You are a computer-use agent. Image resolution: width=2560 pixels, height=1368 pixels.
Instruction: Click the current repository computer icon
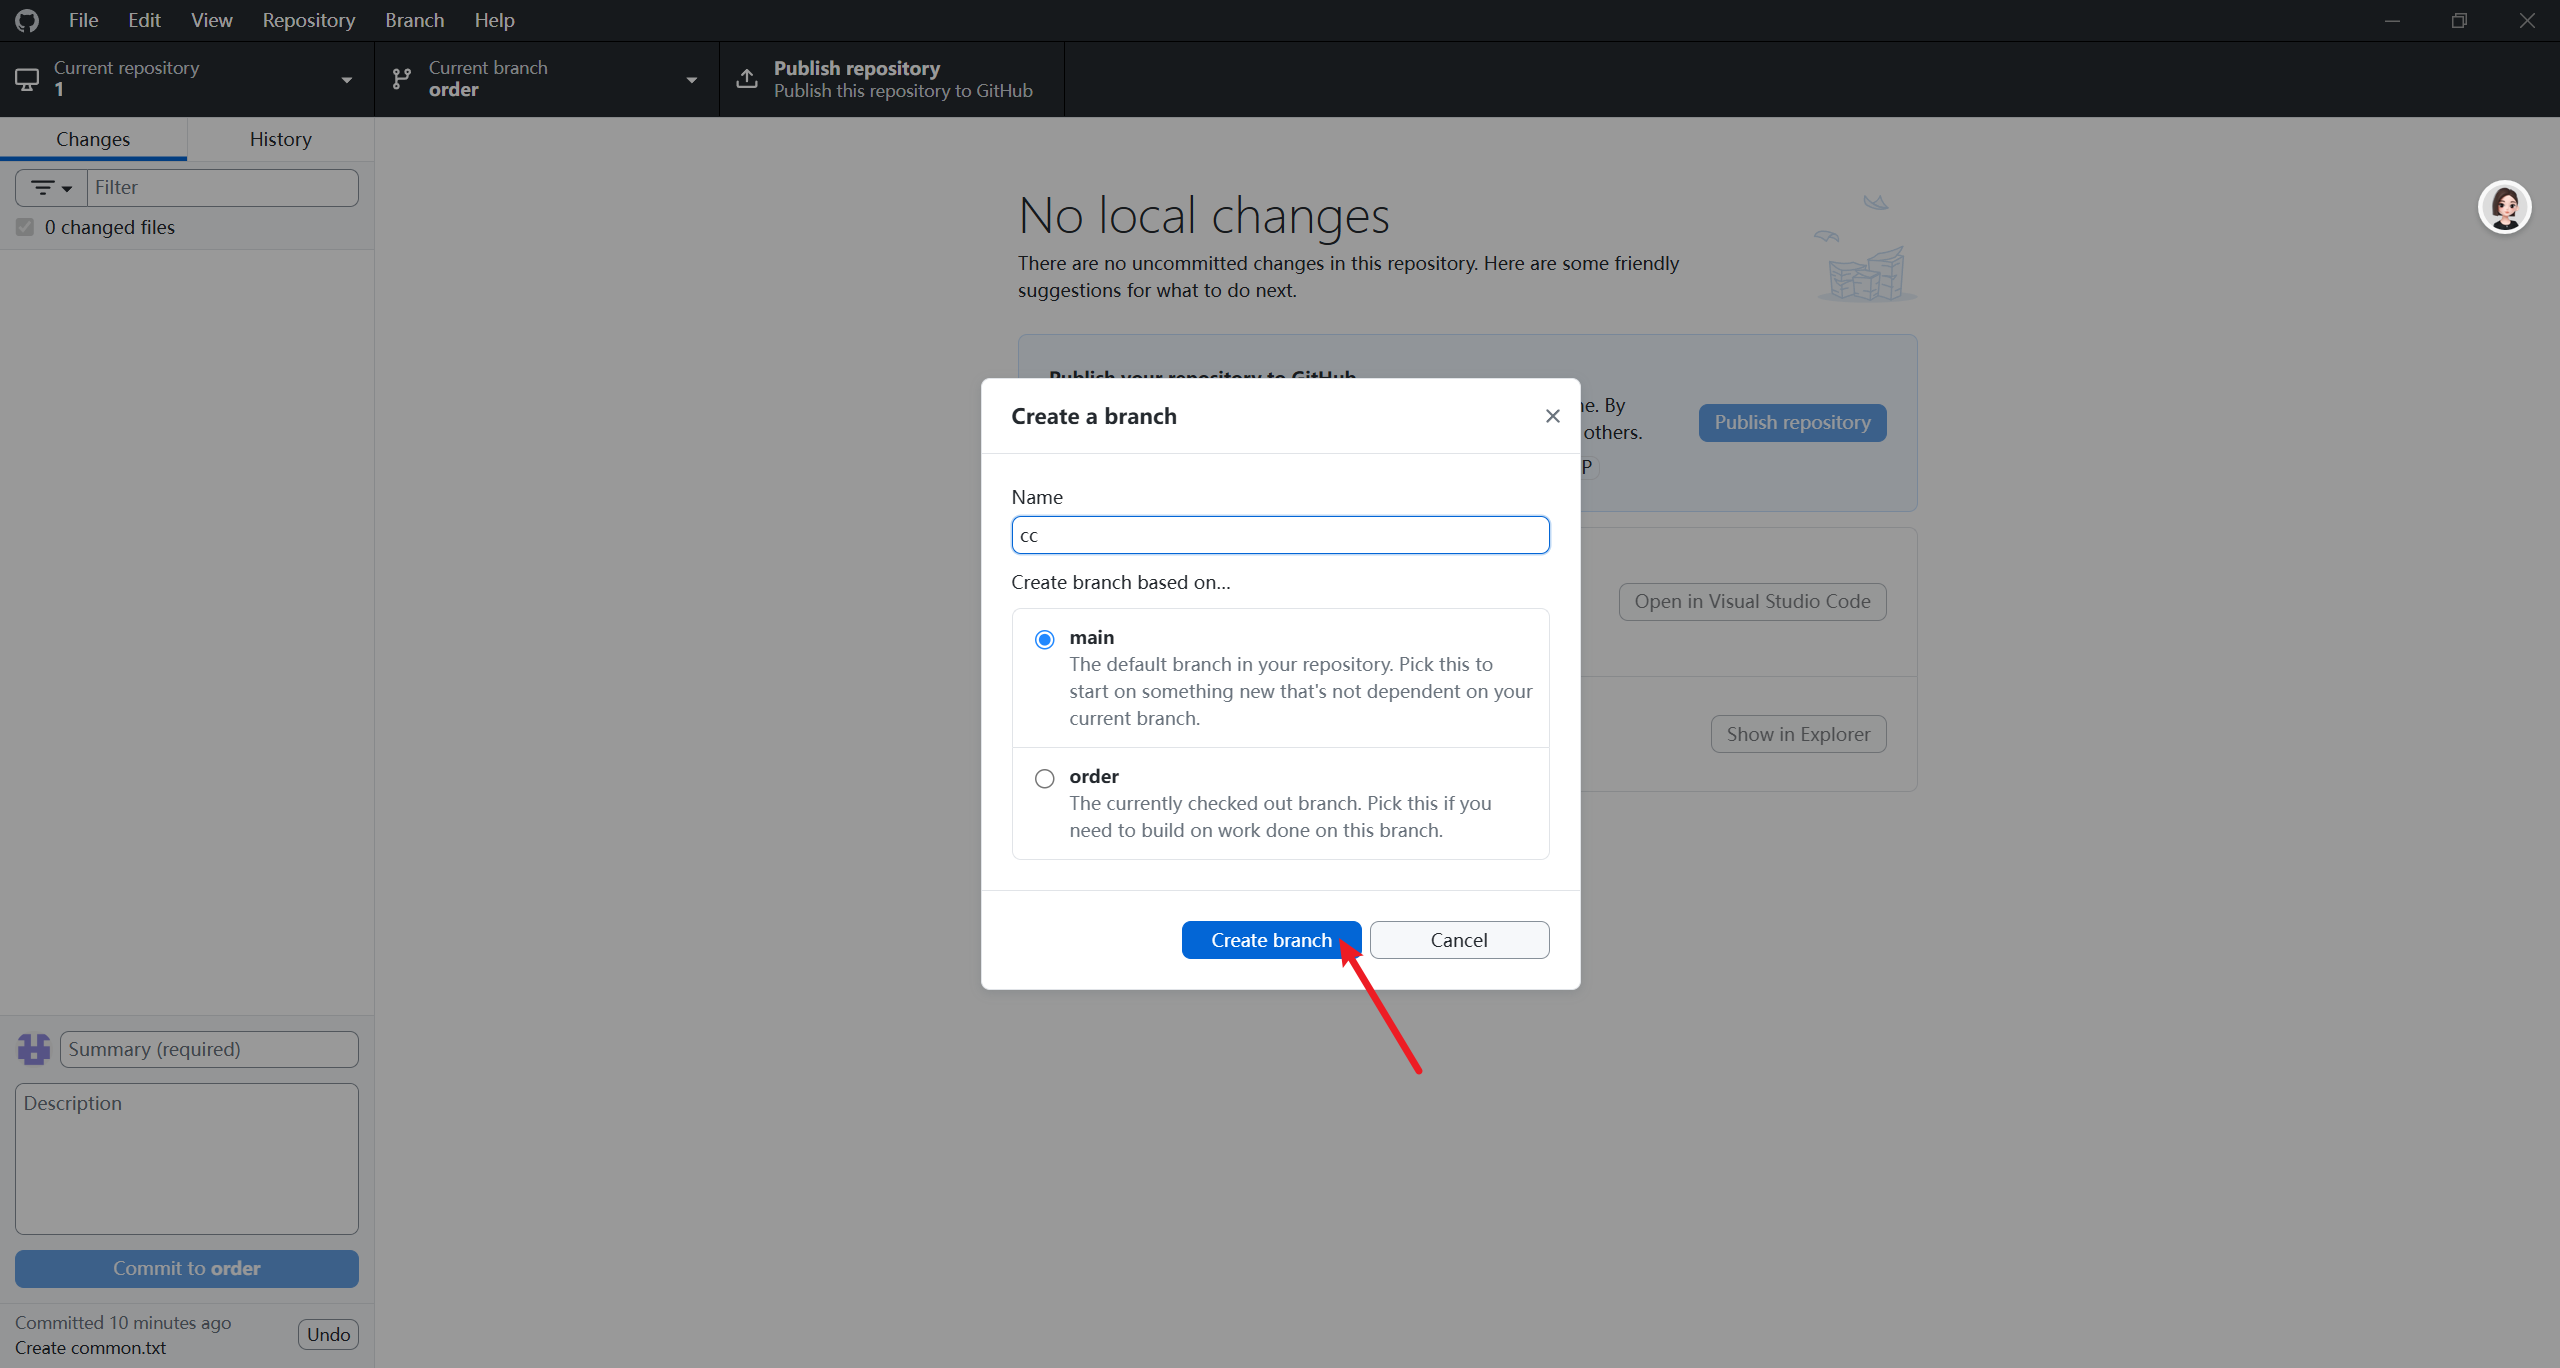coord(27,79)
